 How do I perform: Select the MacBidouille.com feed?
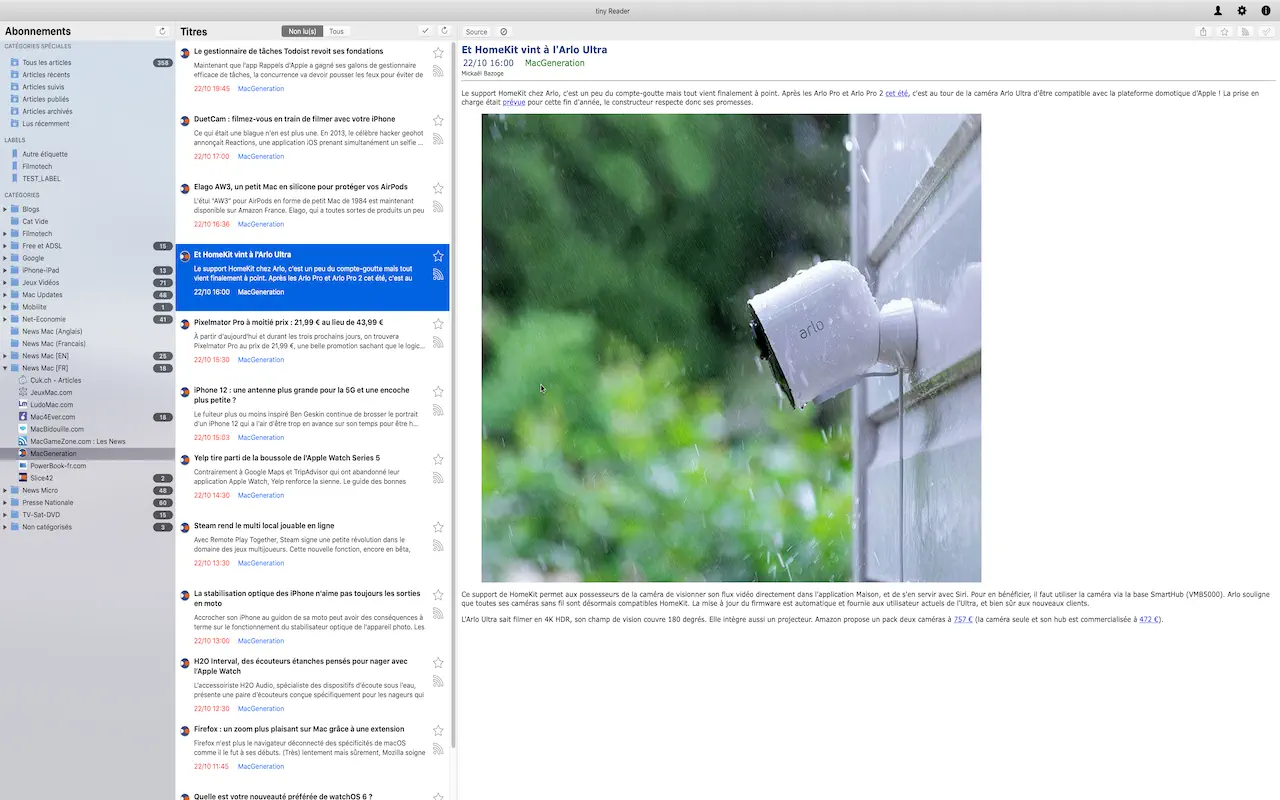click(x=55, y=428)
